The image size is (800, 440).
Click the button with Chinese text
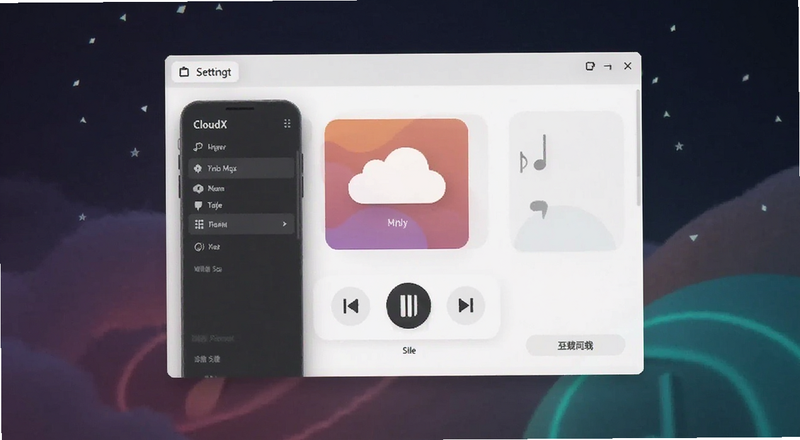click(x=575, y=346)
